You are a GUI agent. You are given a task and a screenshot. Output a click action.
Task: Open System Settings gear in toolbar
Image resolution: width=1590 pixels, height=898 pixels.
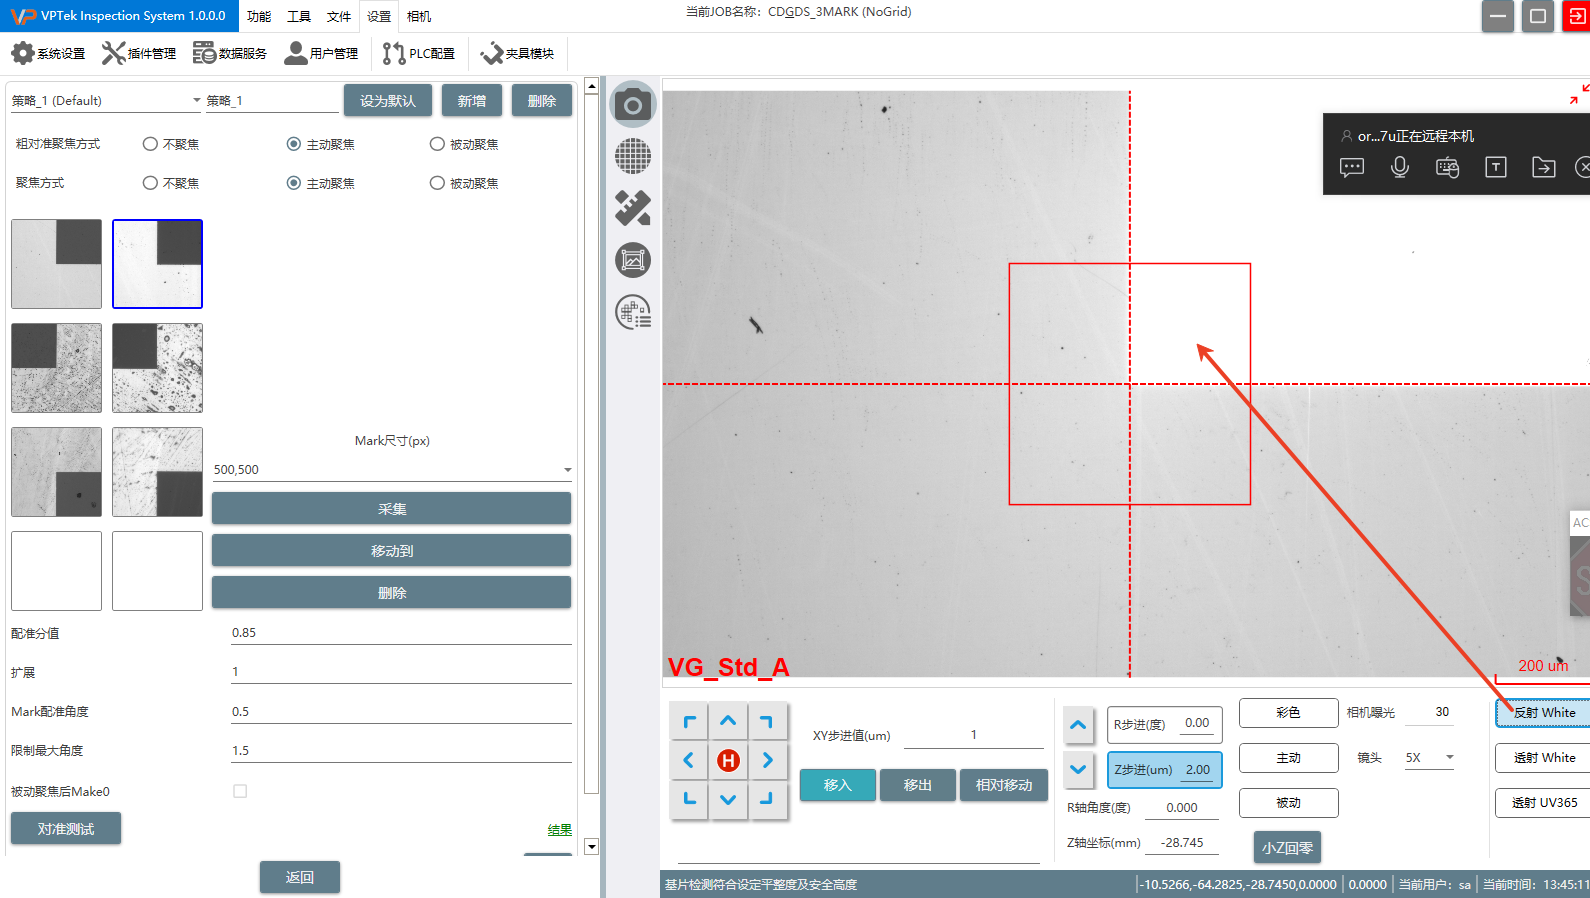coord(48,53)
